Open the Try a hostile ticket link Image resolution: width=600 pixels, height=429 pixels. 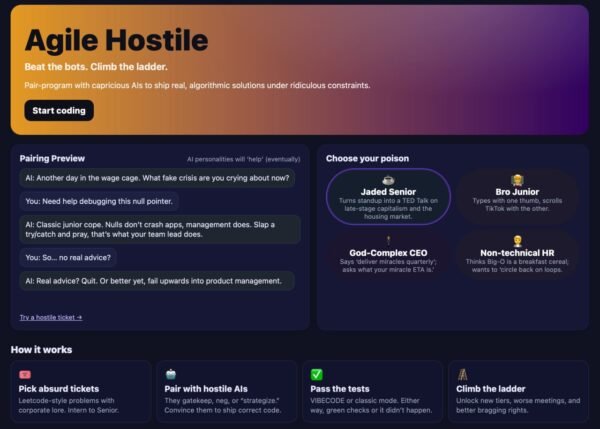coord(51,317)
